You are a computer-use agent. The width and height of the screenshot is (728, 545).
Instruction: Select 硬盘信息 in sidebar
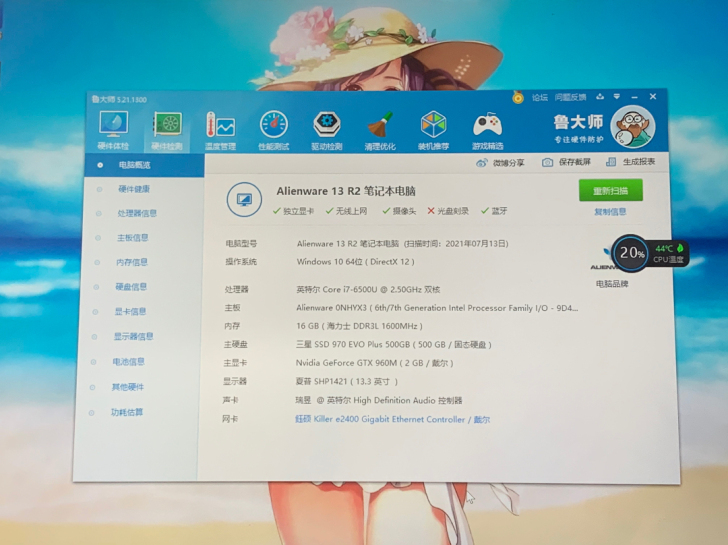131,287
